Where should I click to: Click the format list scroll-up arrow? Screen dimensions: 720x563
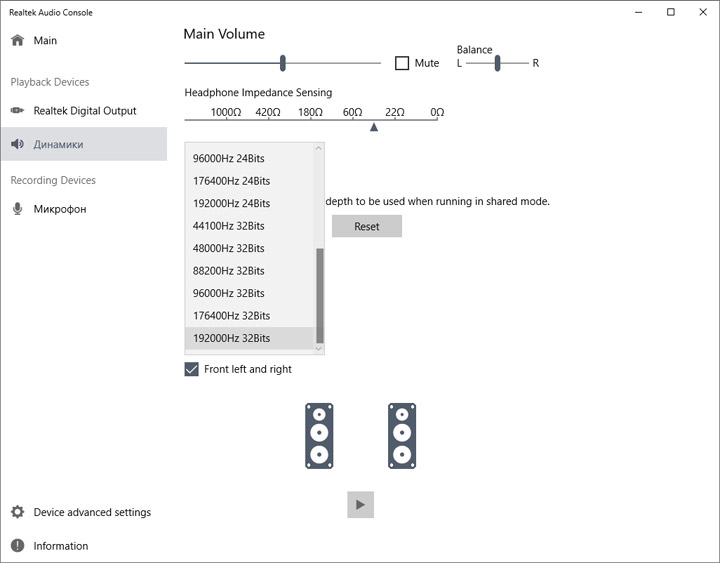pos(319,148)
